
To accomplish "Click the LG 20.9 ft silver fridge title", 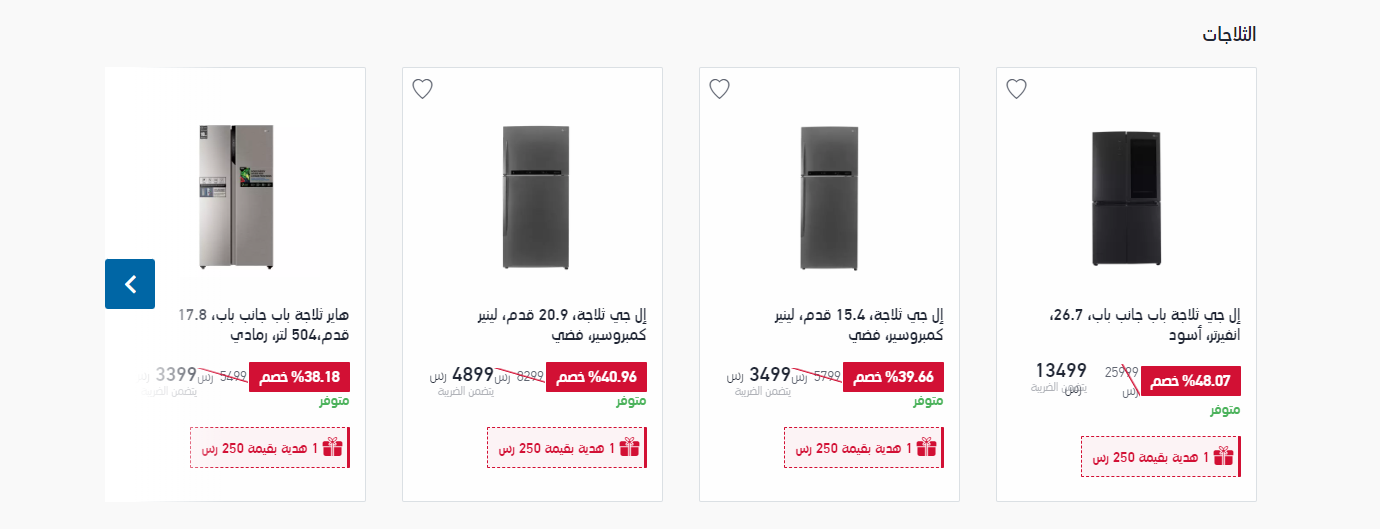I will point(561,325).
